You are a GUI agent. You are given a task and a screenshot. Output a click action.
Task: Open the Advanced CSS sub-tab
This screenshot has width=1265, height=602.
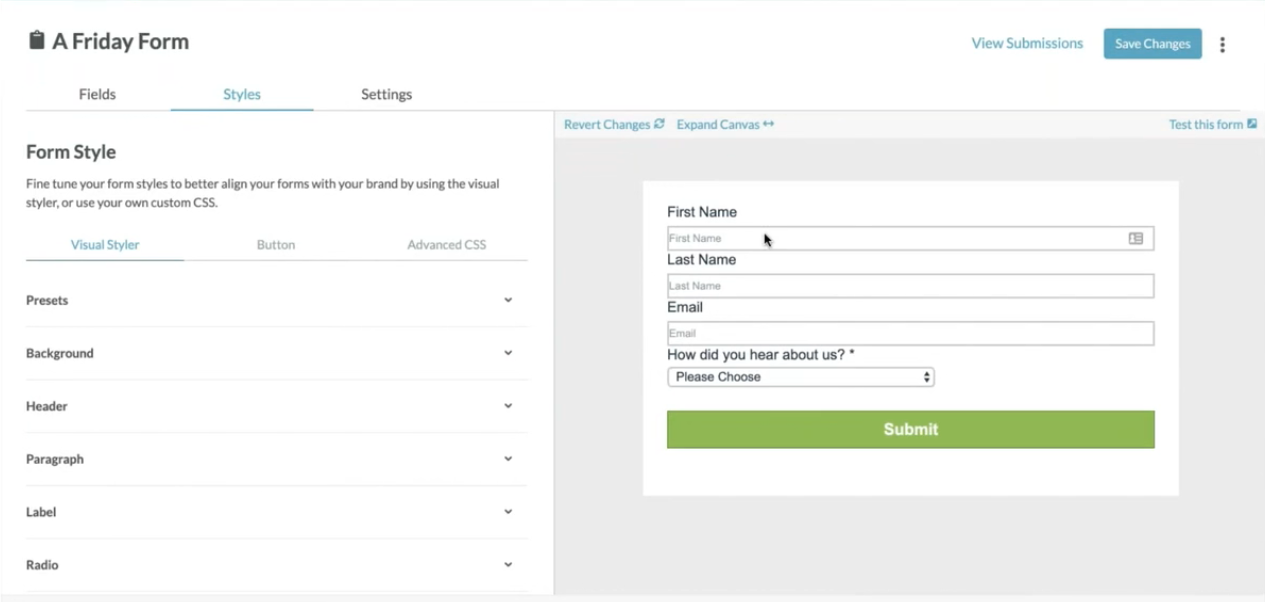(446, 244)
